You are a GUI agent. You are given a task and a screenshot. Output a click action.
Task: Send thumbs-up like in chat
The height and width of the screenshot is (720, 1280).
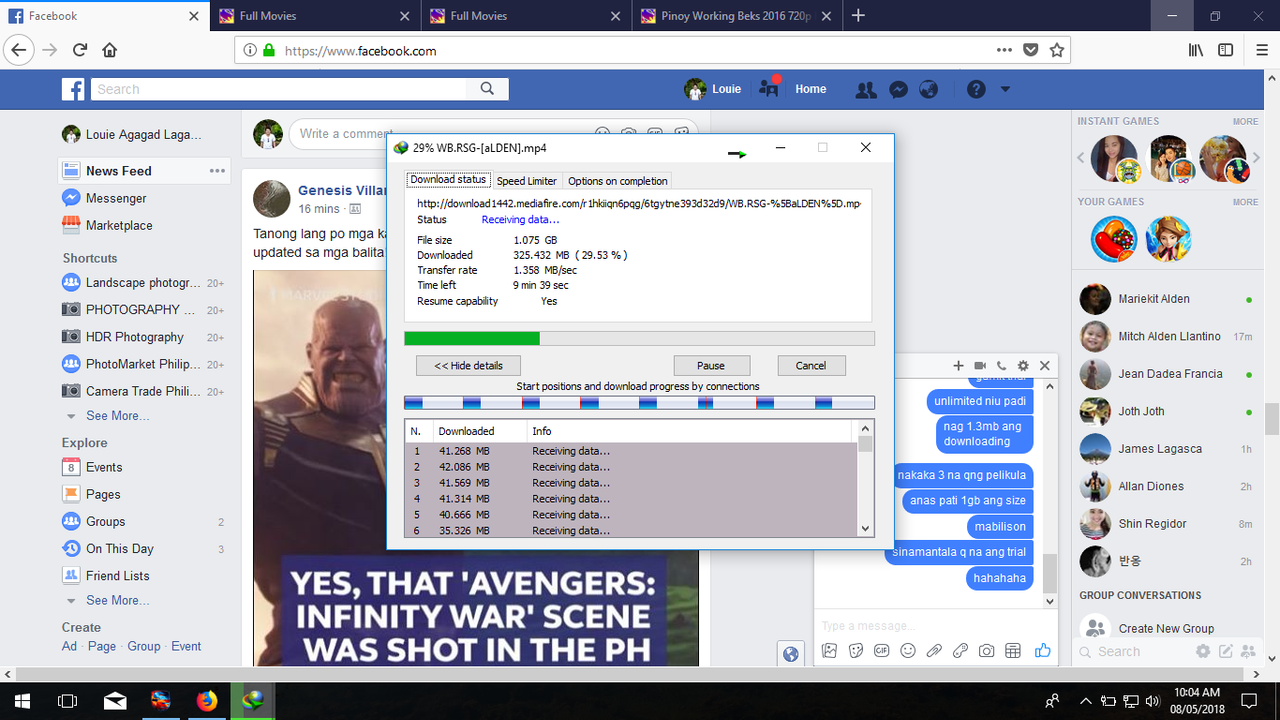click(1043, 651)
